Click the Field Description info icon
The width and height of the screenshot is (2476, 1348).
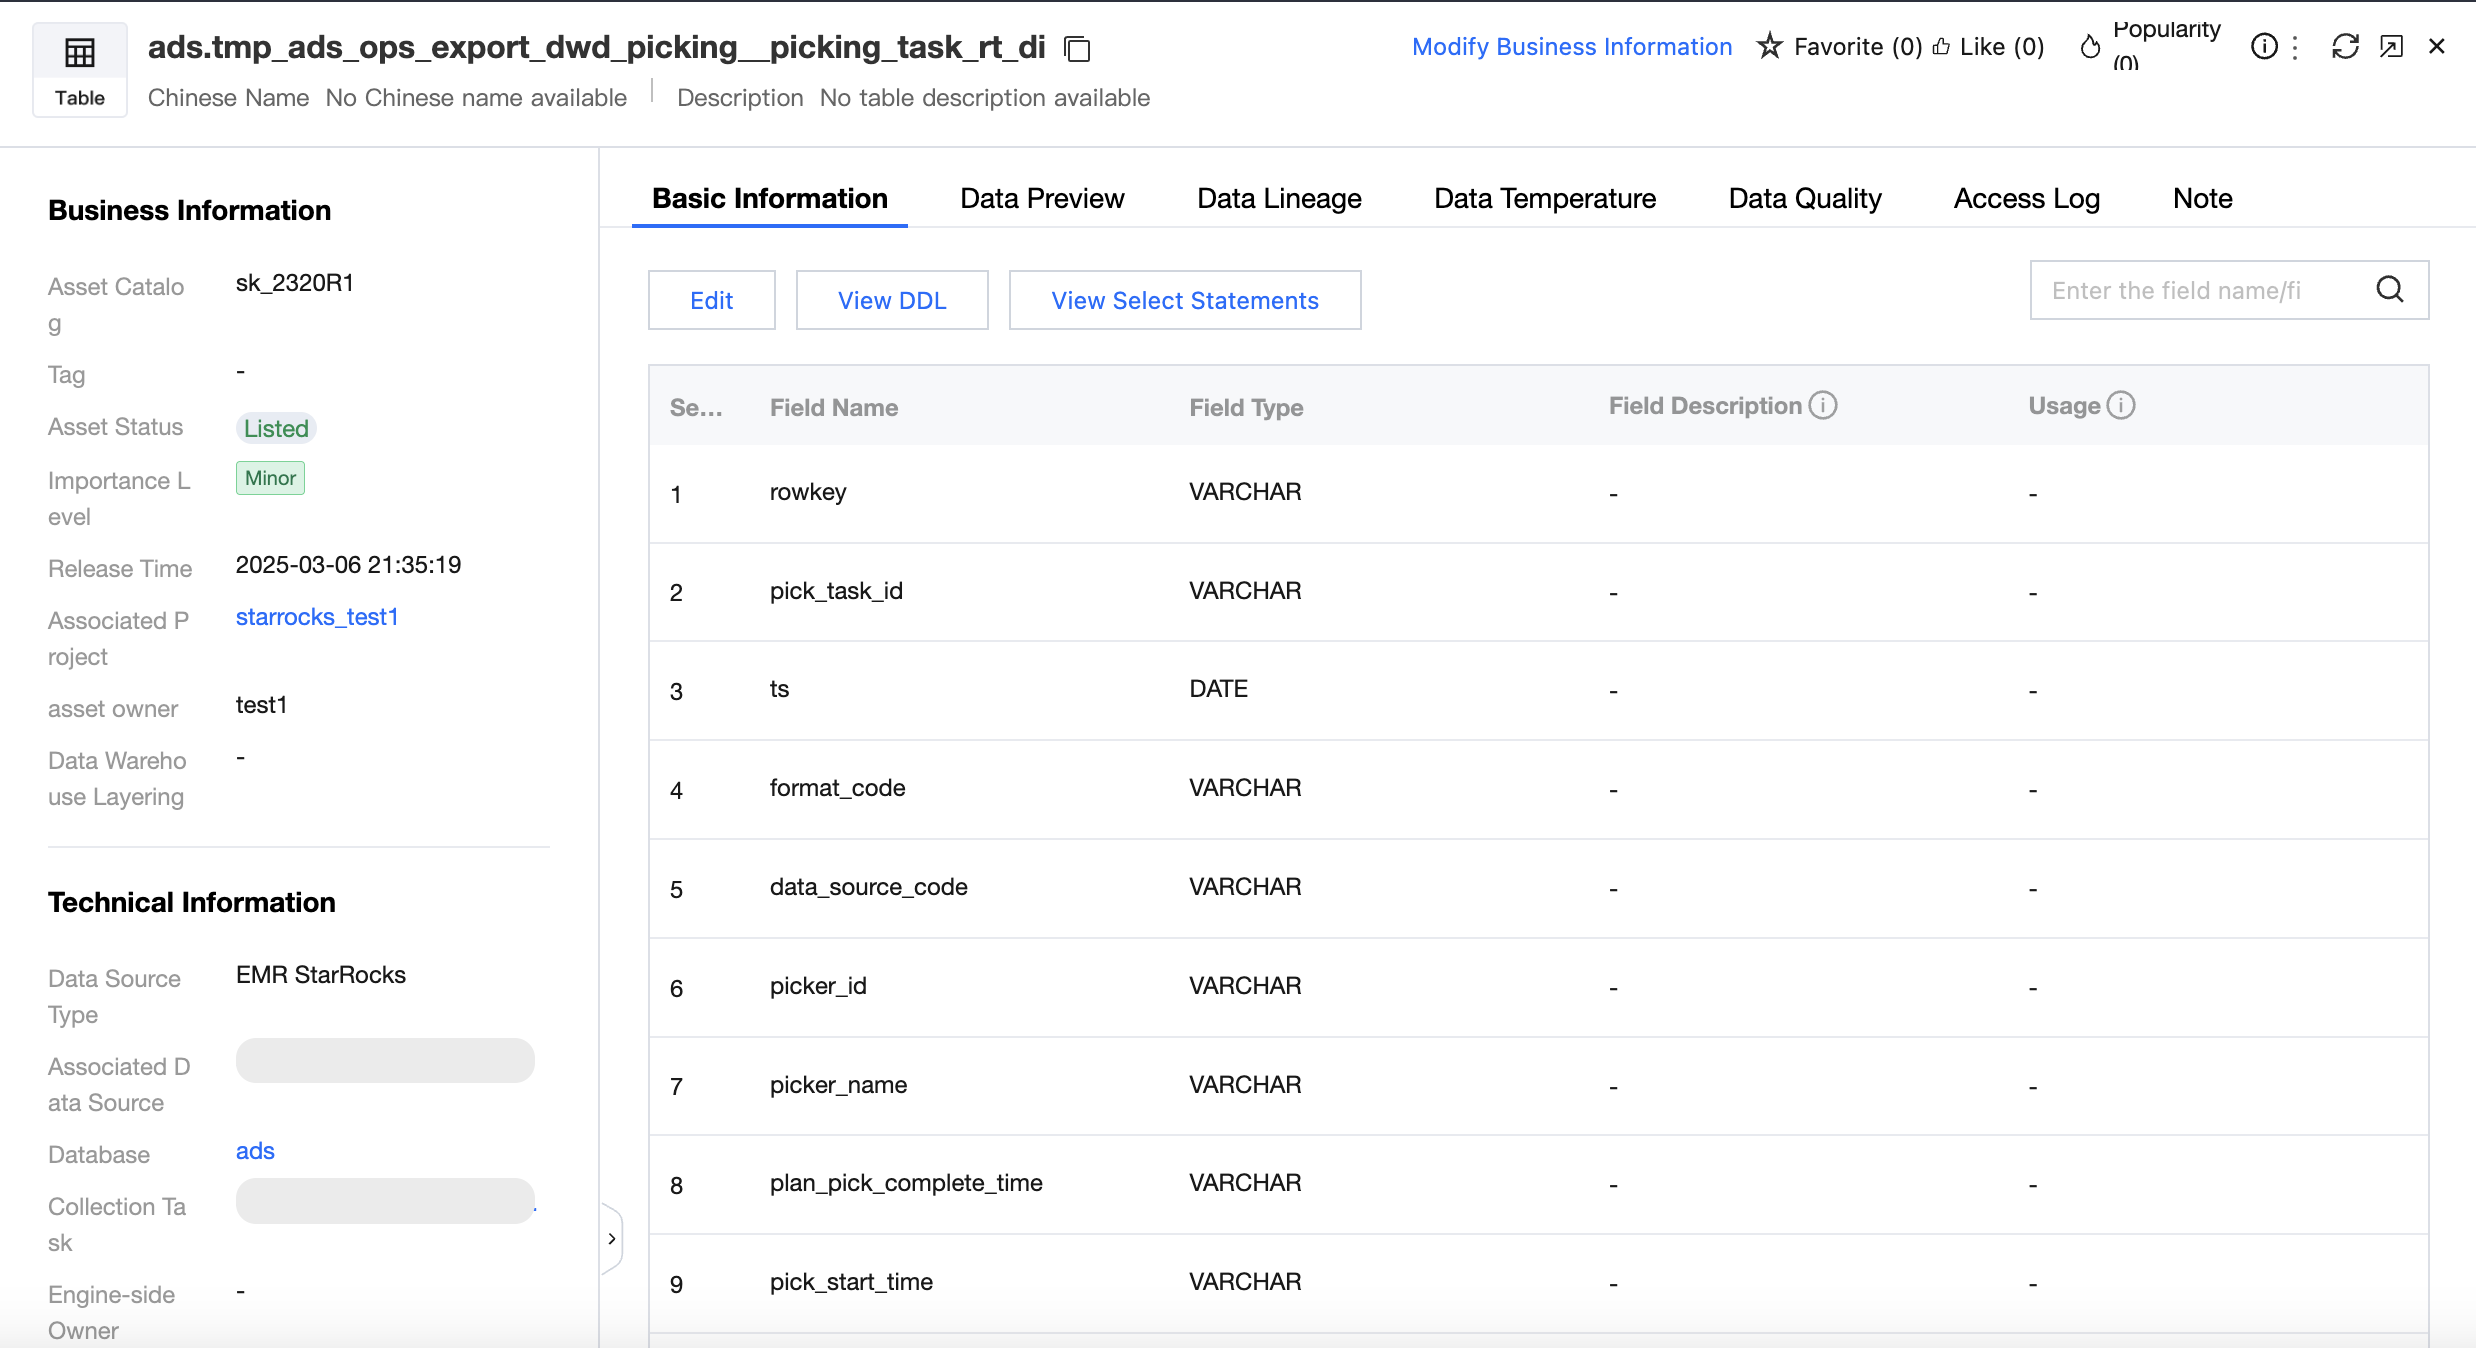point(1823,405)
